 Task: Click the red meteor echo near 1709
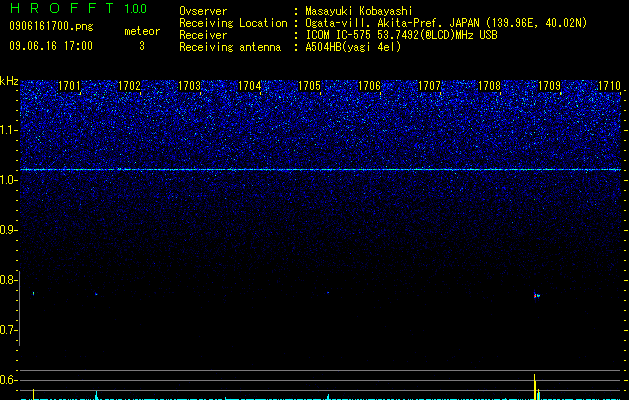coord(536,295)
